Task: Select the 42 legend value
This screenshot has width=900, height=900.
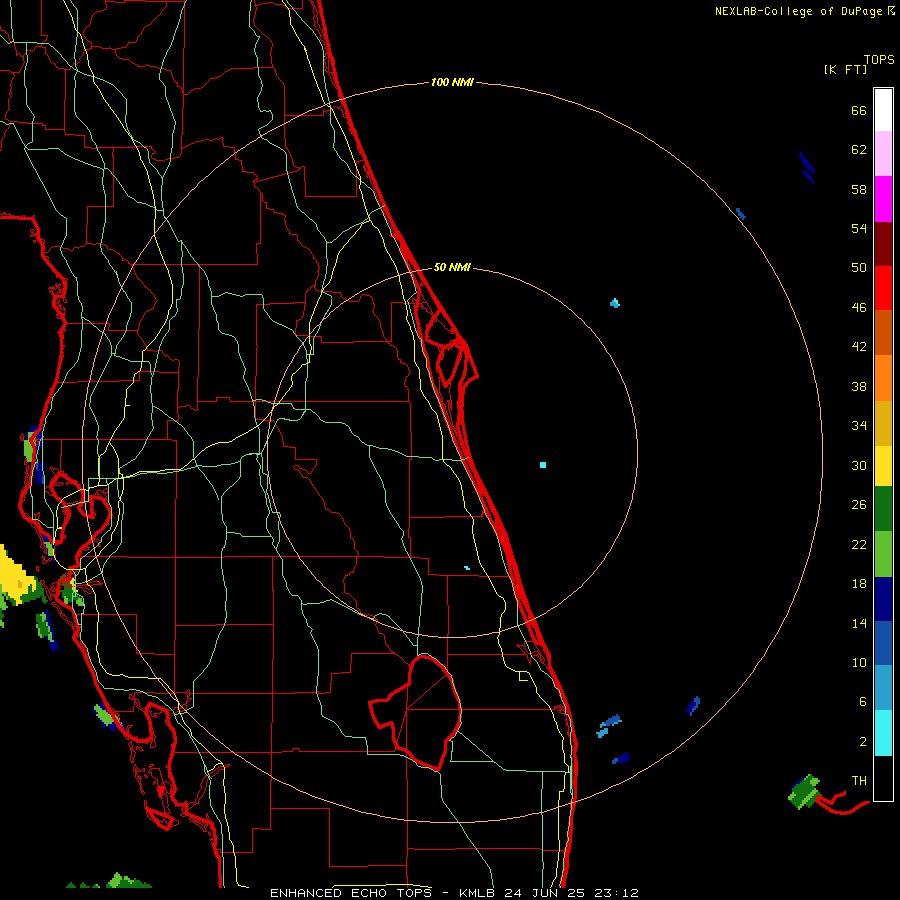Action: click(859, 347)
